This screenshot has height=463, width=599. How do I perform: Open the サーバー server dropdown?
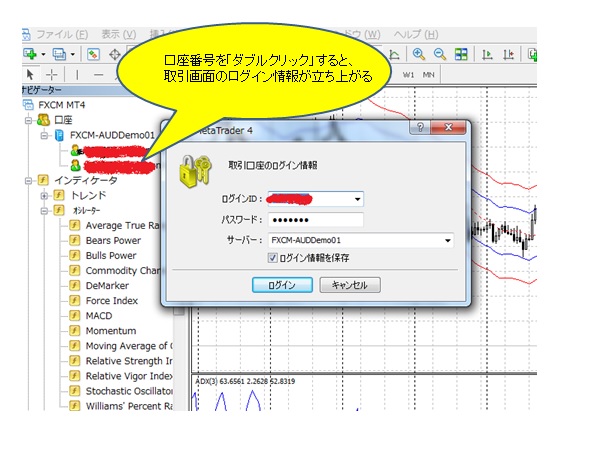coord(447,240)
